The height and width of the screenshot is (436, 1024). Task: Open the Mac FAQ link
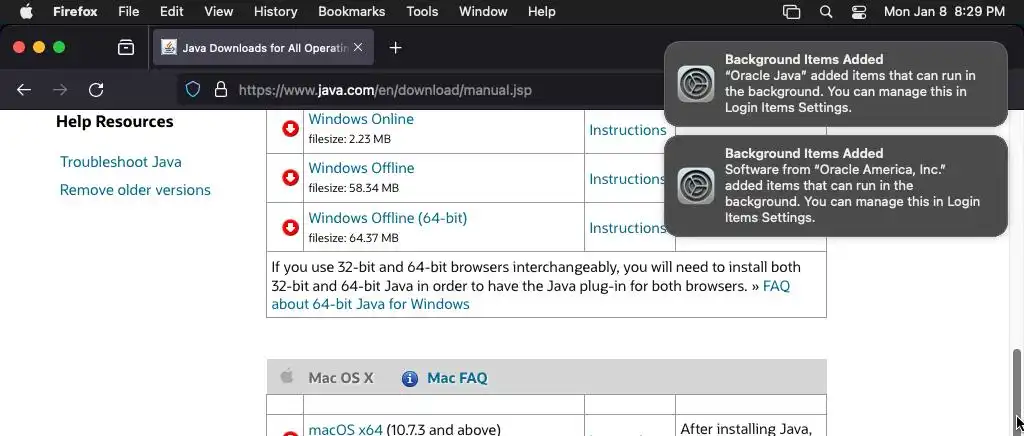[x=457, y=378]
